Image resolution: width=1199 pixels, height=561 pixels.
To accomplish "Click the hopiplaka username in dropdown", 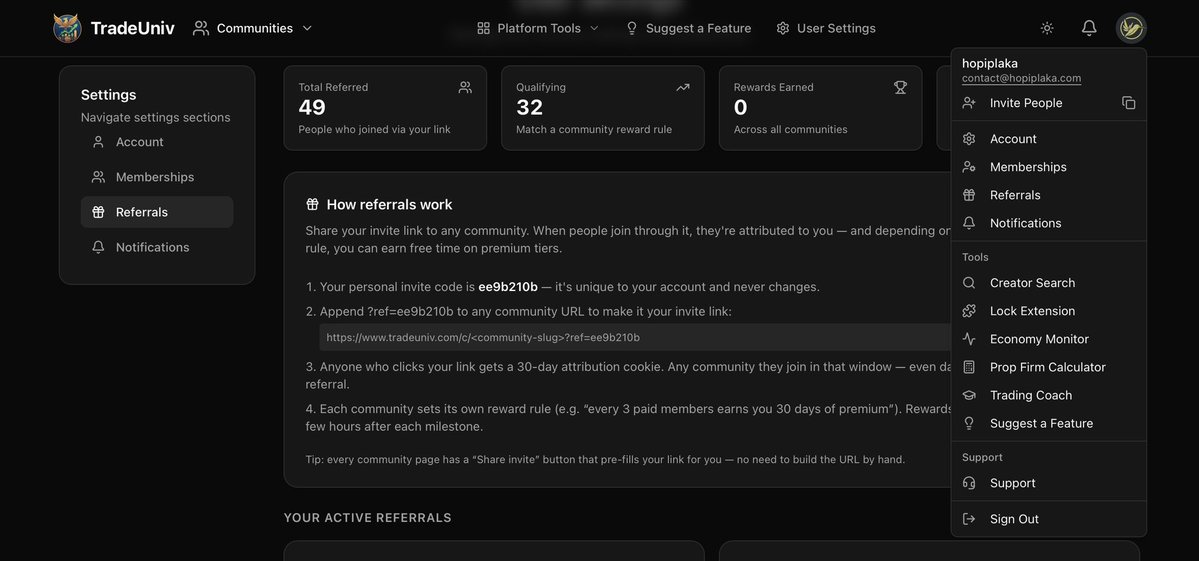I will click(989, 63).
